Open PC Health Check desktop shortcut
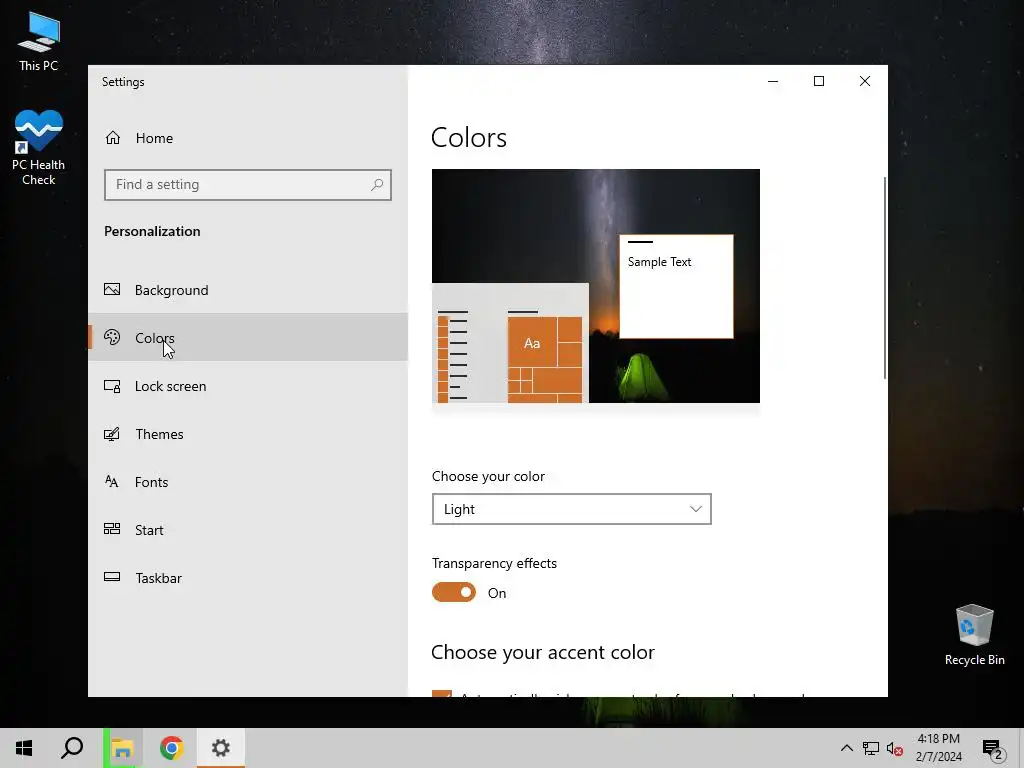 [x=39, y=148]
